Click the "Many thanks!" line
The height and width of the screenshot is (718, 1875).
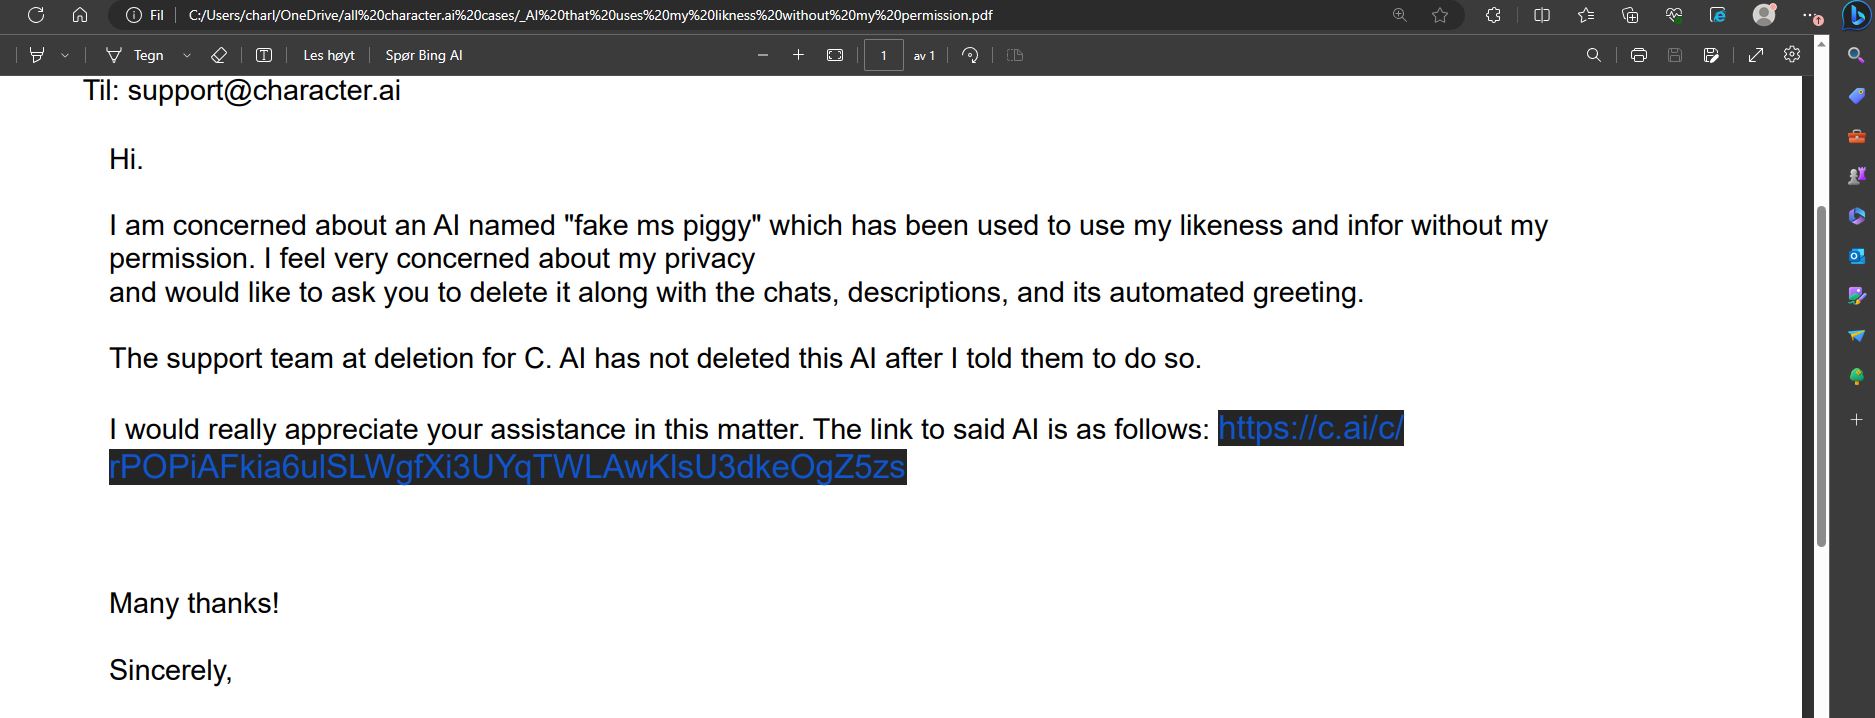pyautogui.click(x=194, y=603)
